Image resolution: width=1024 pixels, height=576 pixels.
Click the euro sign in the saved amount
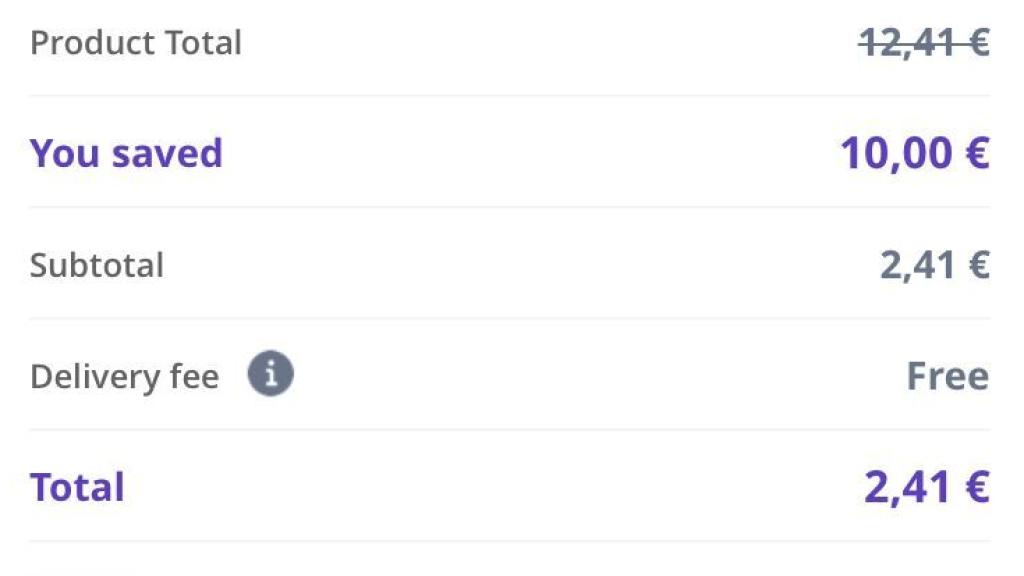point(978,153)
